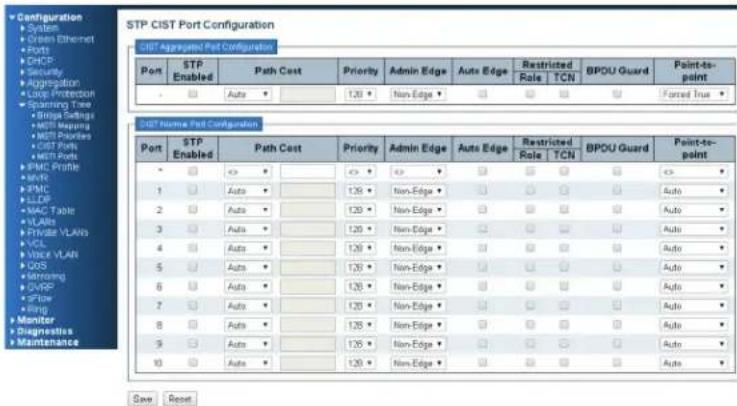Enable STP for aggregated ports
Viewport: 737px width, 406px height.
click(x=193, y=94)
